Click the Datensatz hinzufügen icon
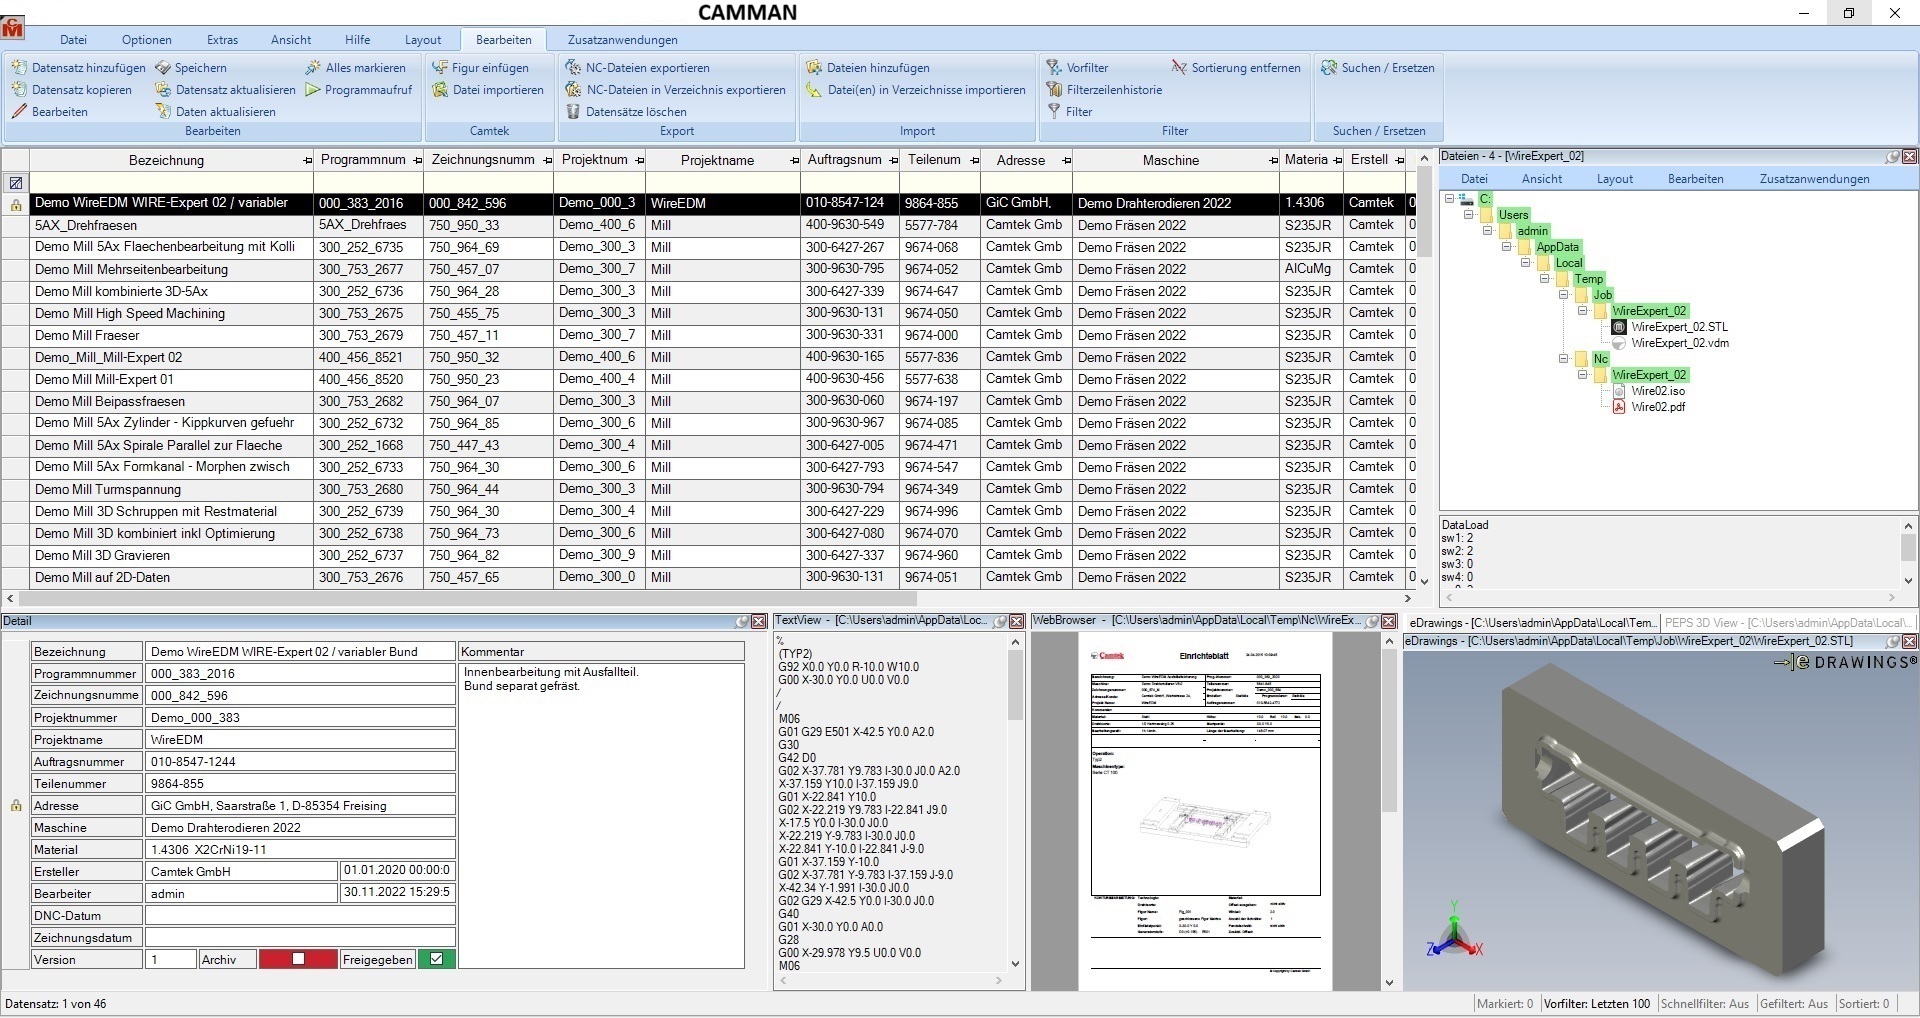 tap(19, 68)
